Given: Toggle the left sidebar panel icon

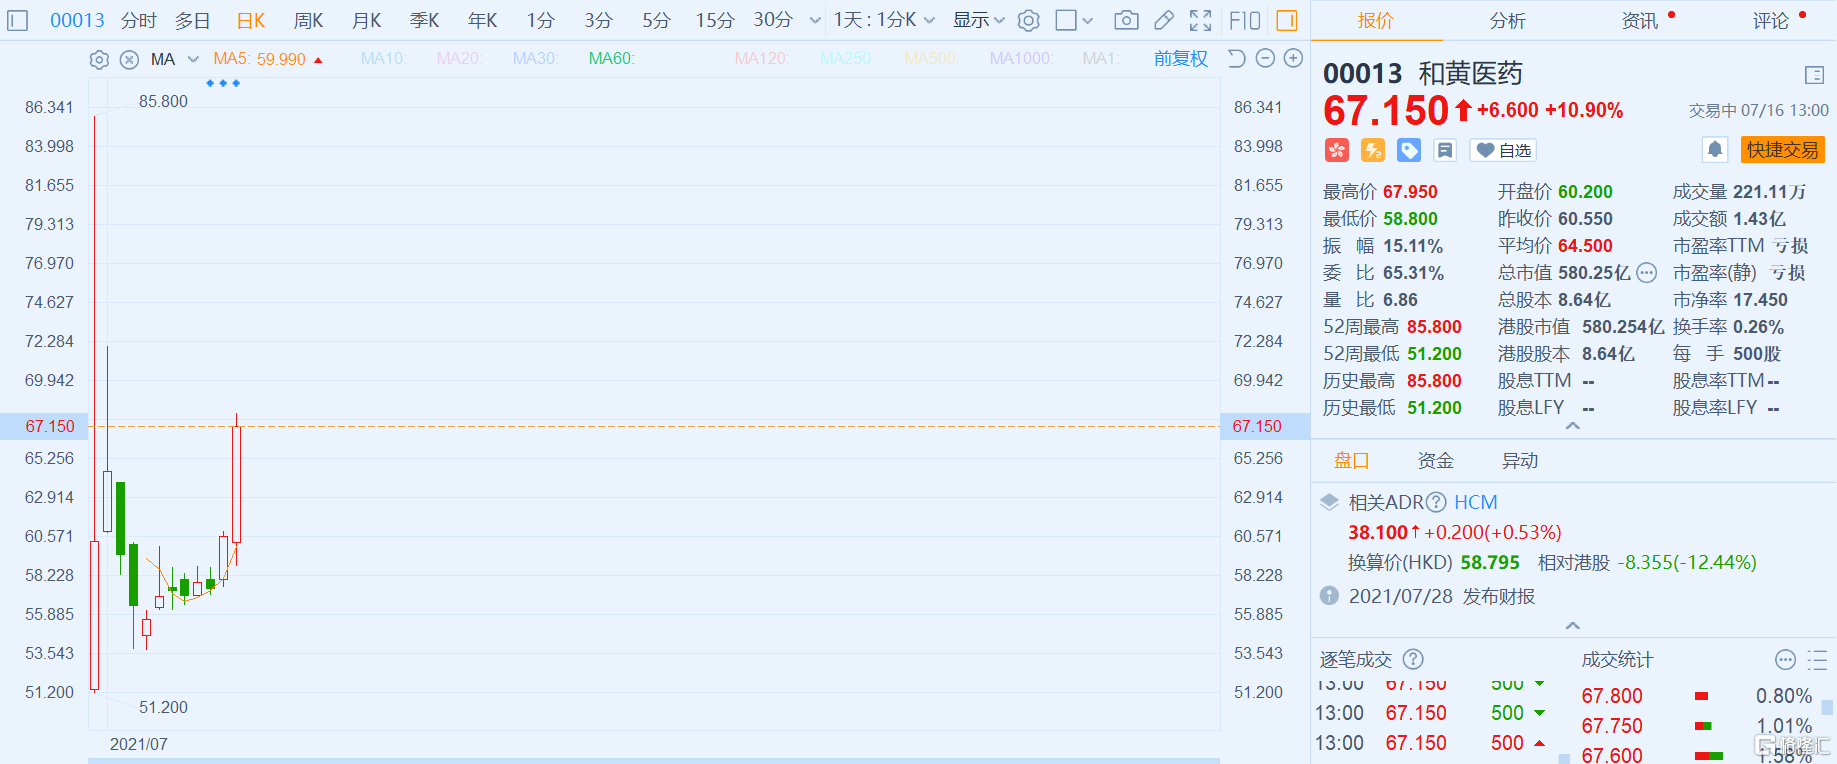Looking at the screenshot, I should click(18, 20).
